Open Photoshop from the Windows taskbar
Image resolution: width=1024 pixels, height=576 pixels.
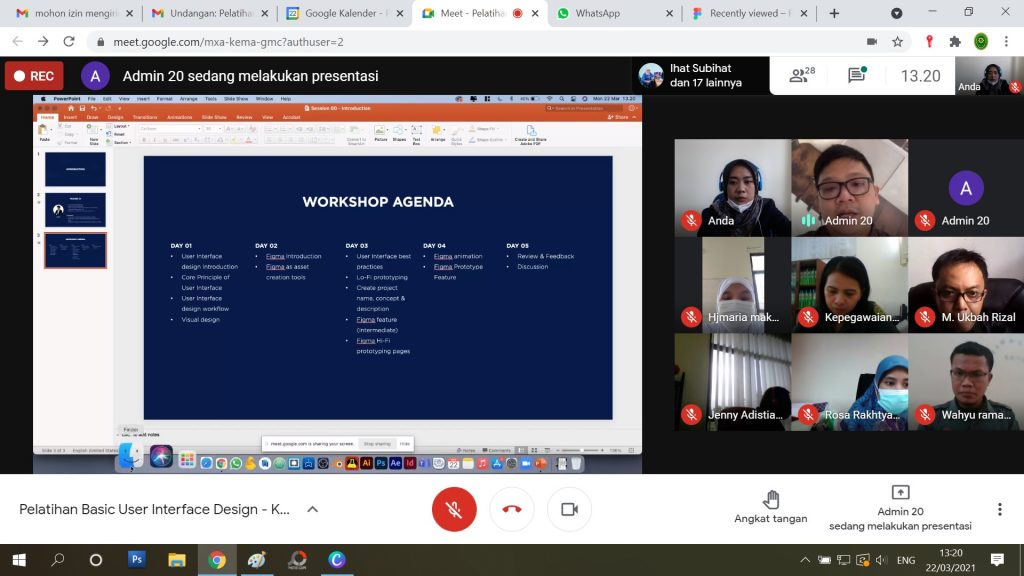137,560
